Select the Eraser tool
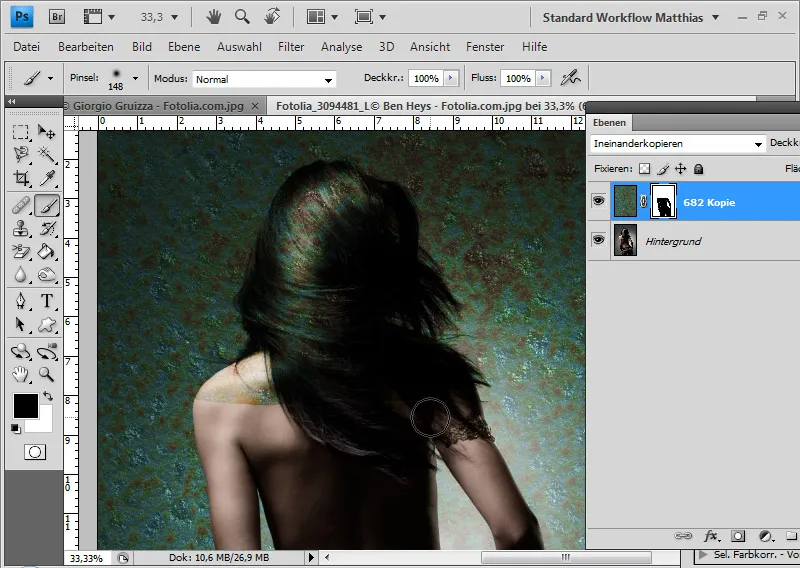Image resolution: width=800 pixels, height=568 pixels. 20,252
